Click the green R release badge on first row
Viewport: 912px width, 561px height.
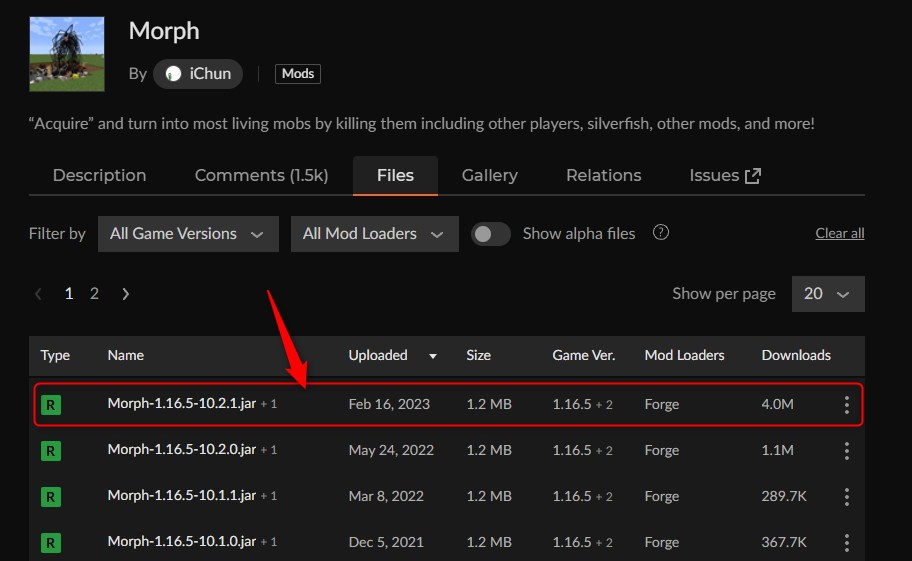tap(50, 405)
